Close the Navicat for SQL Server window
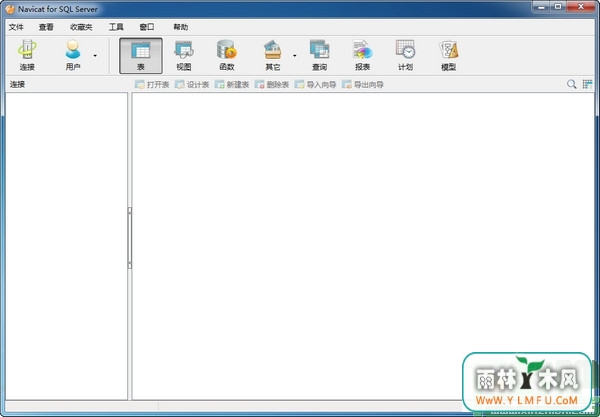 (x=581, y=7)
